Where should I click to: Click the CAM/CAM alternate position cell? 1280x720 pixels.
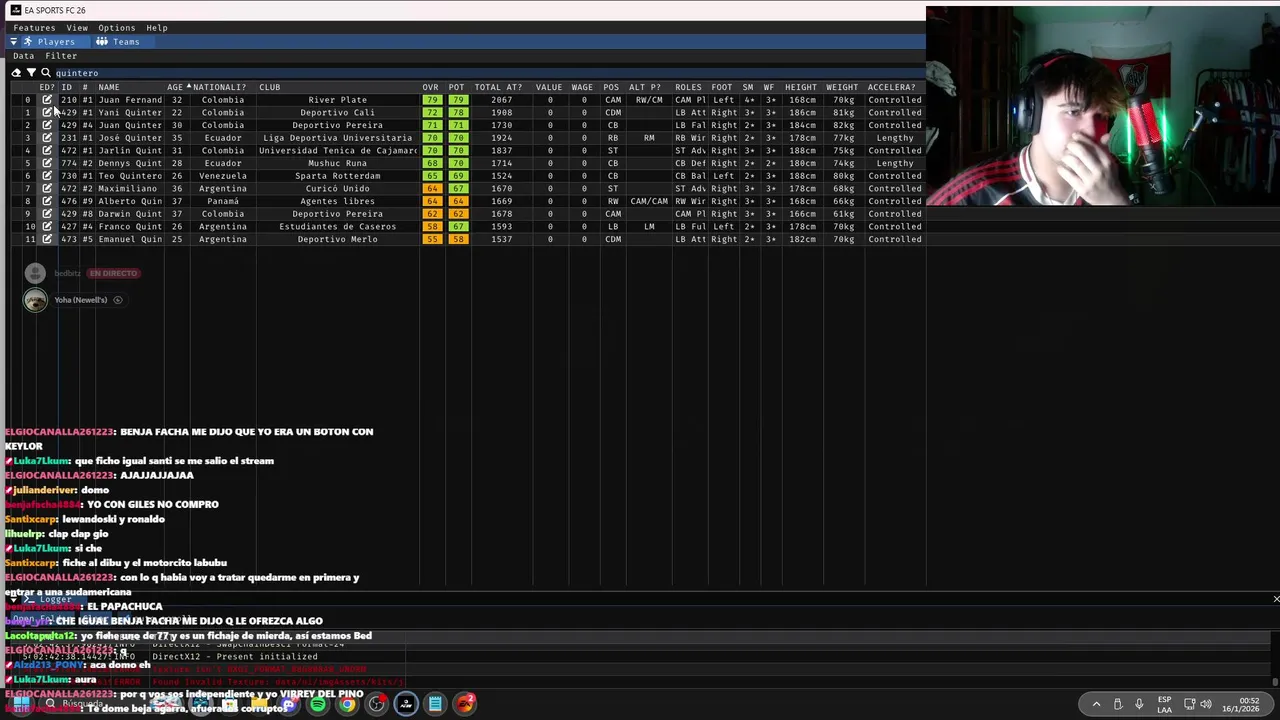coord(649,201)
